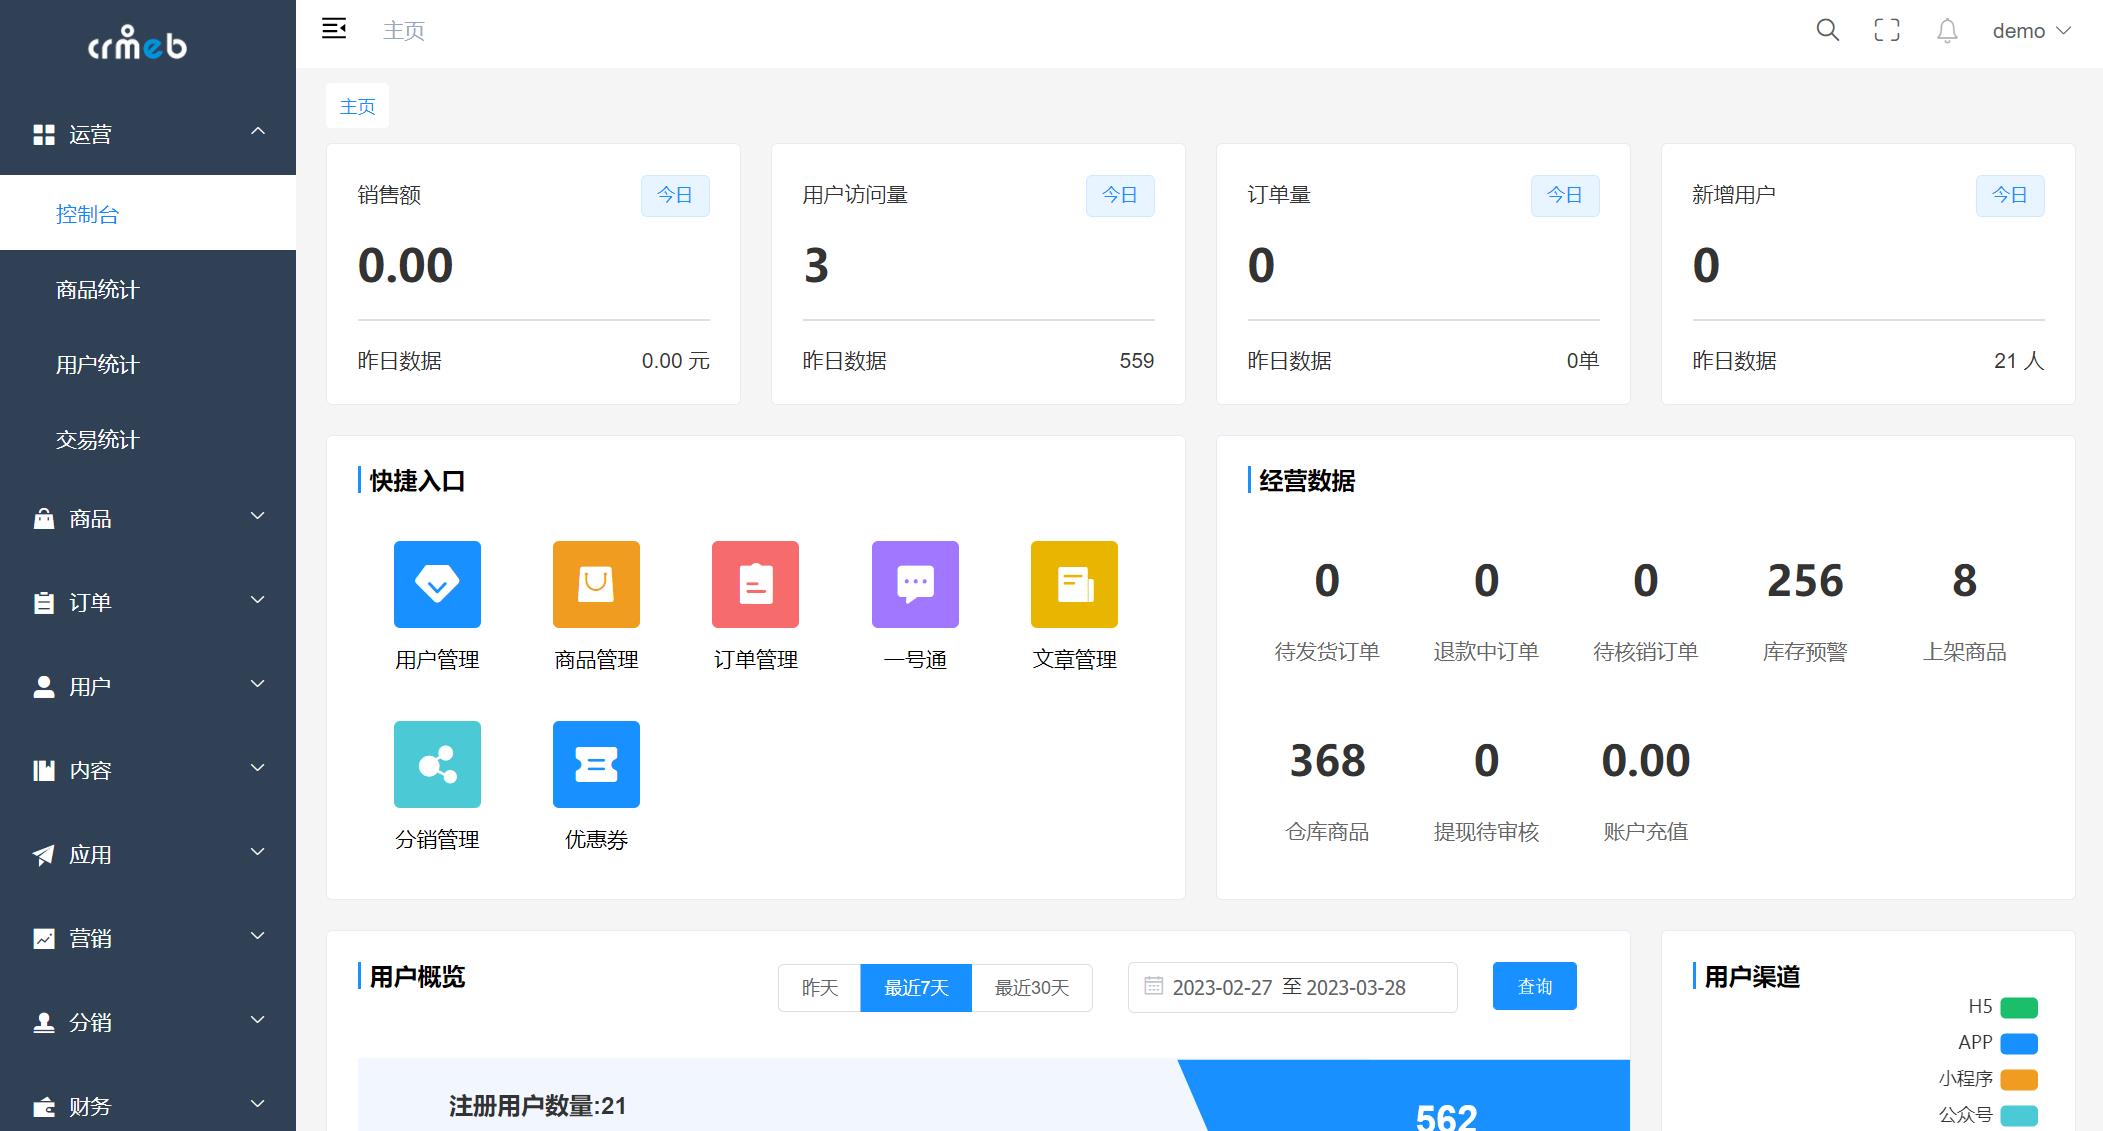Open the search magnifier icon
The image size is (2103, 1131).
coord(1827,30)
